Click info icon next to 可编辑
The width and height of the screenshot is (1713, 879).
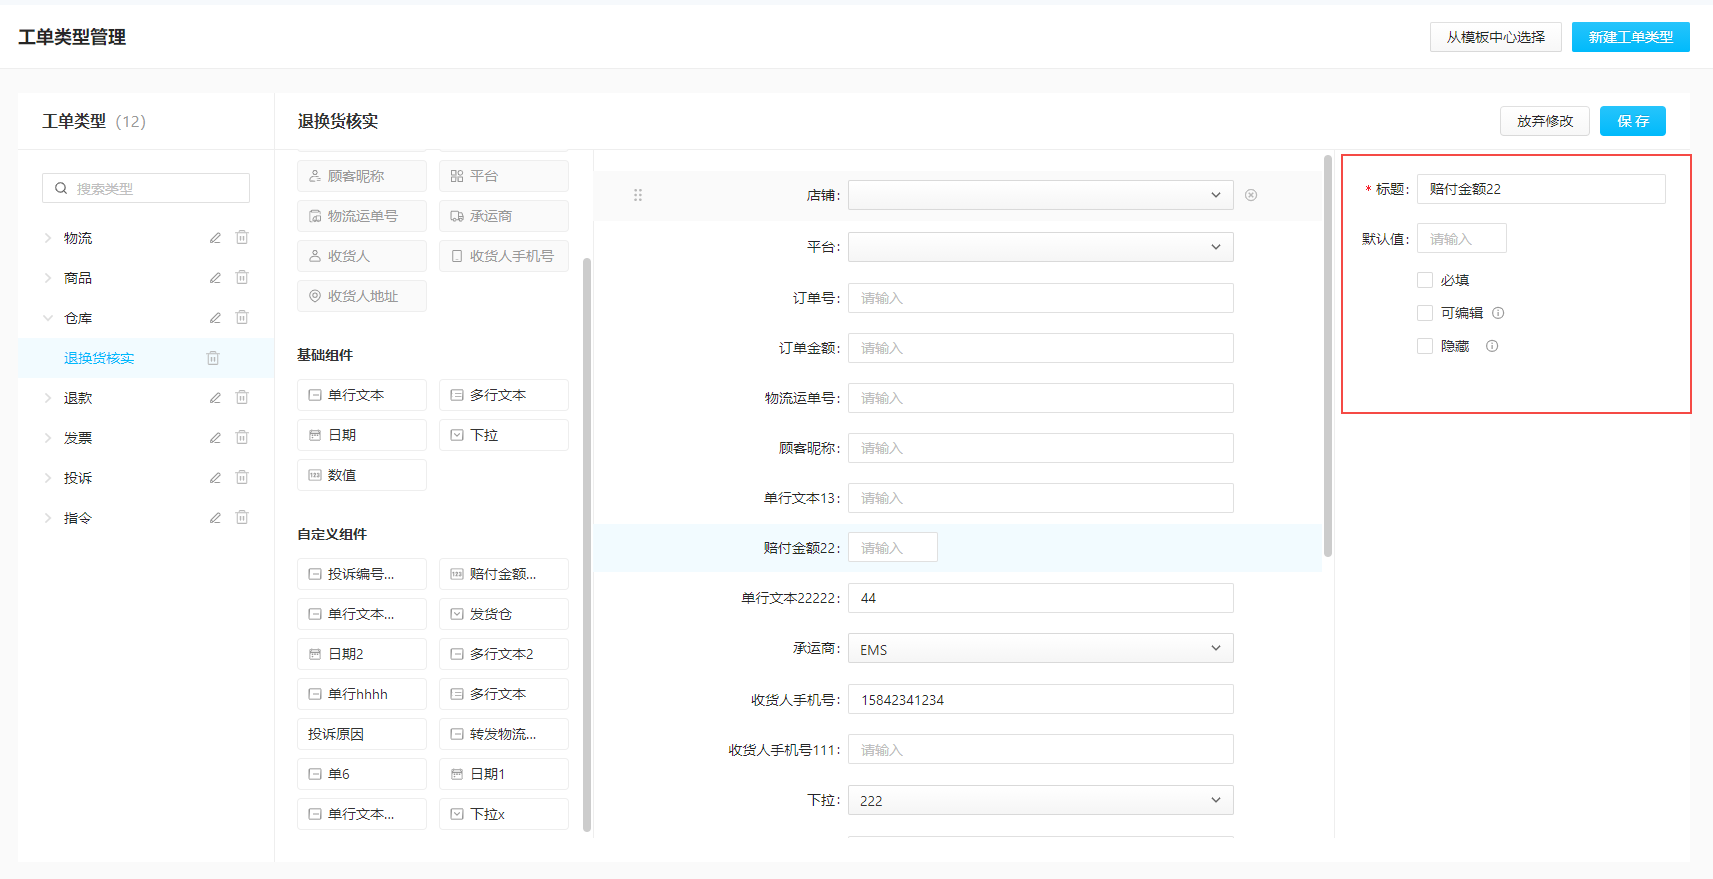[1498, 313]
